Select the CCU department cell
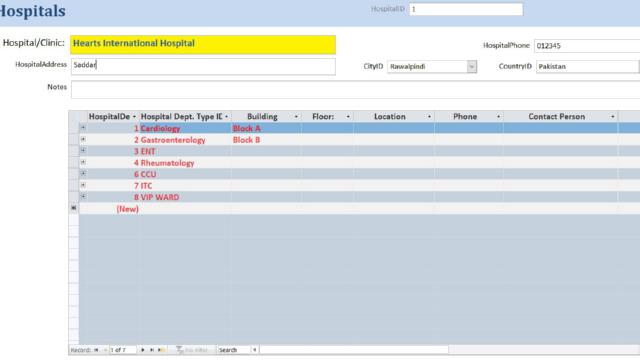 coord(185,174)
